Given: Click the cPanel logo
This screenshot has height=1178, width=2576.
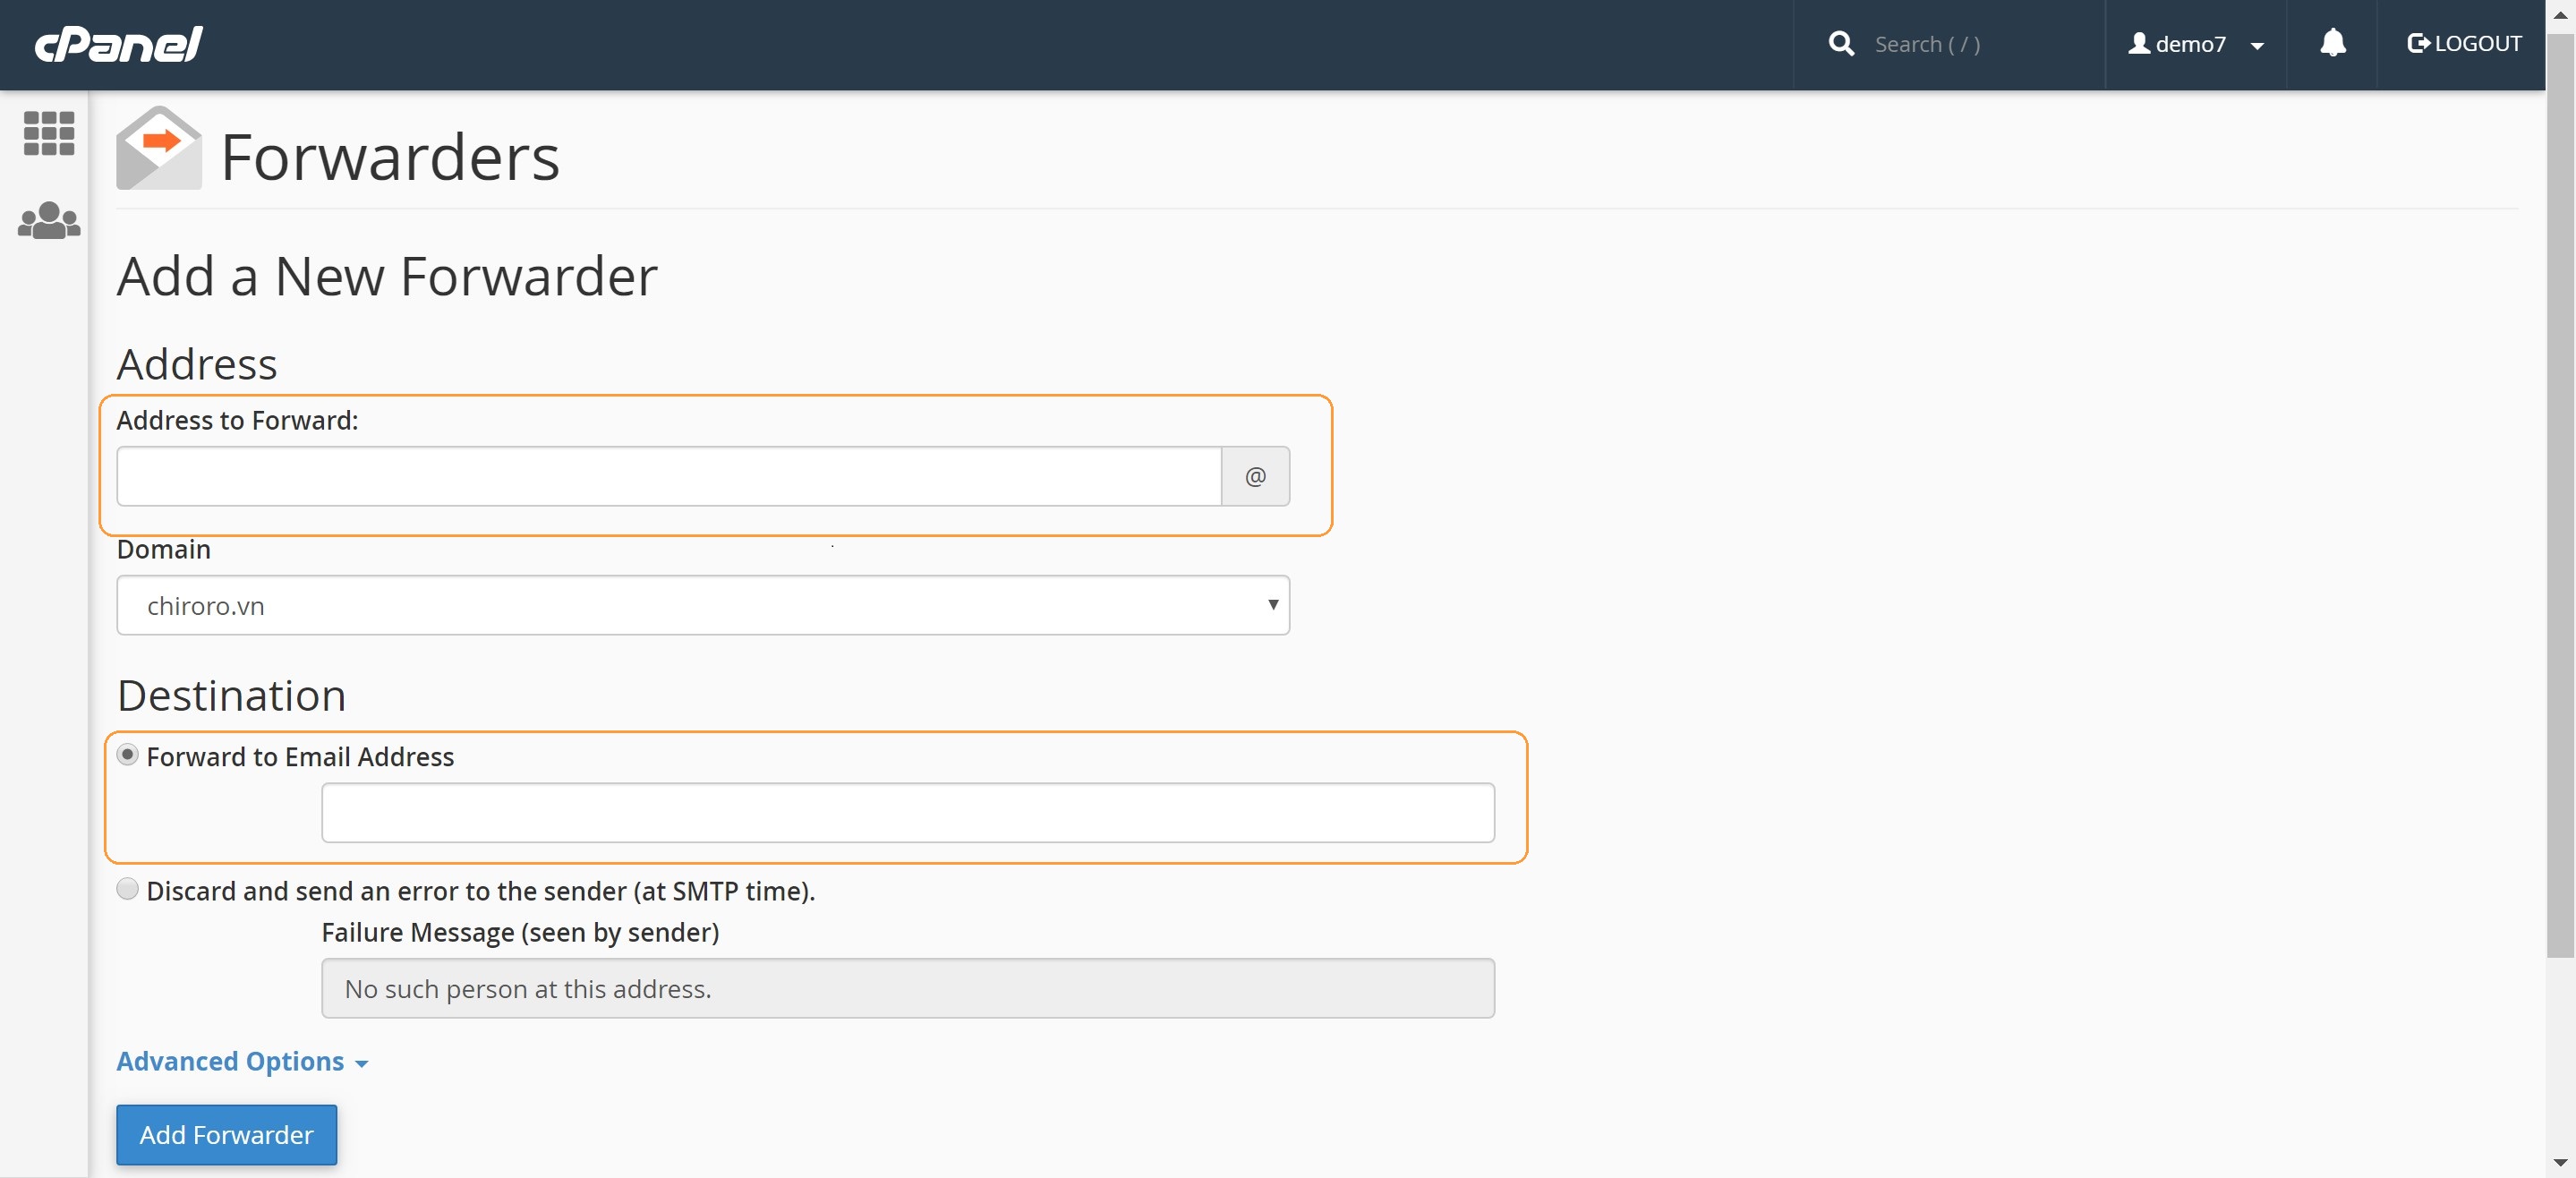Looking at the screenshot, I should [x=118, y=44].
